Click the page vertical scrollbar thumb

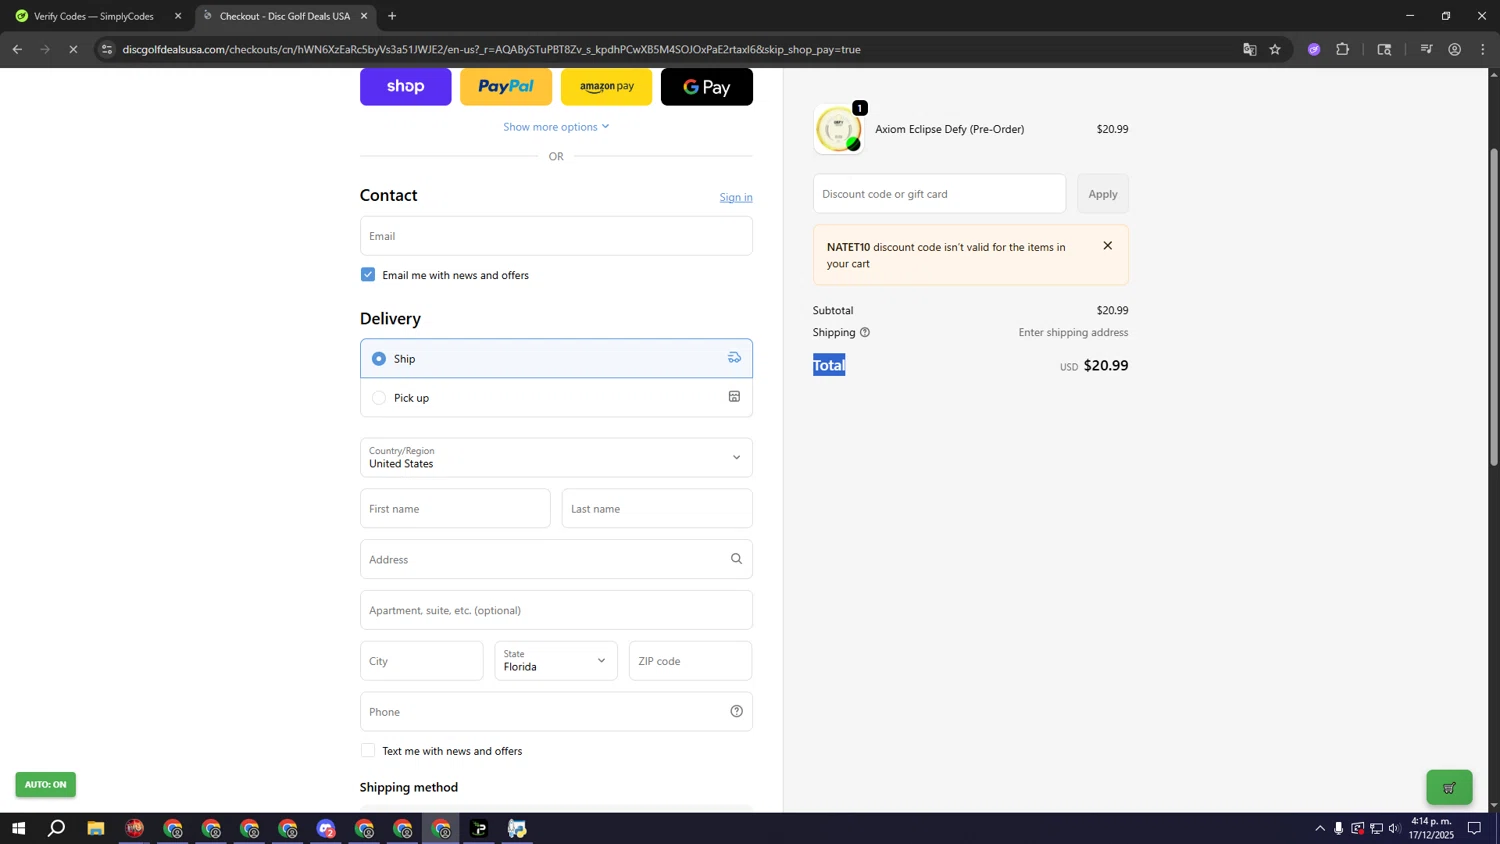pyautogui.click(x=1494, y=306)
